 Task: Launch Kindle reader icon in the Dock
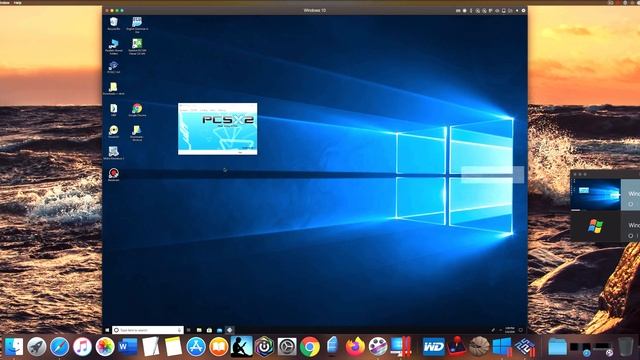[x=242, y=347]
